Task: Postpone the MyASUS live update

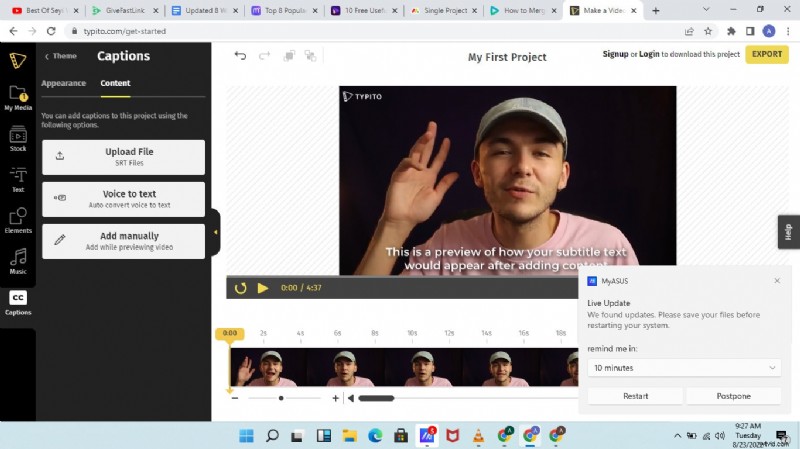Action: click(733, 396)
